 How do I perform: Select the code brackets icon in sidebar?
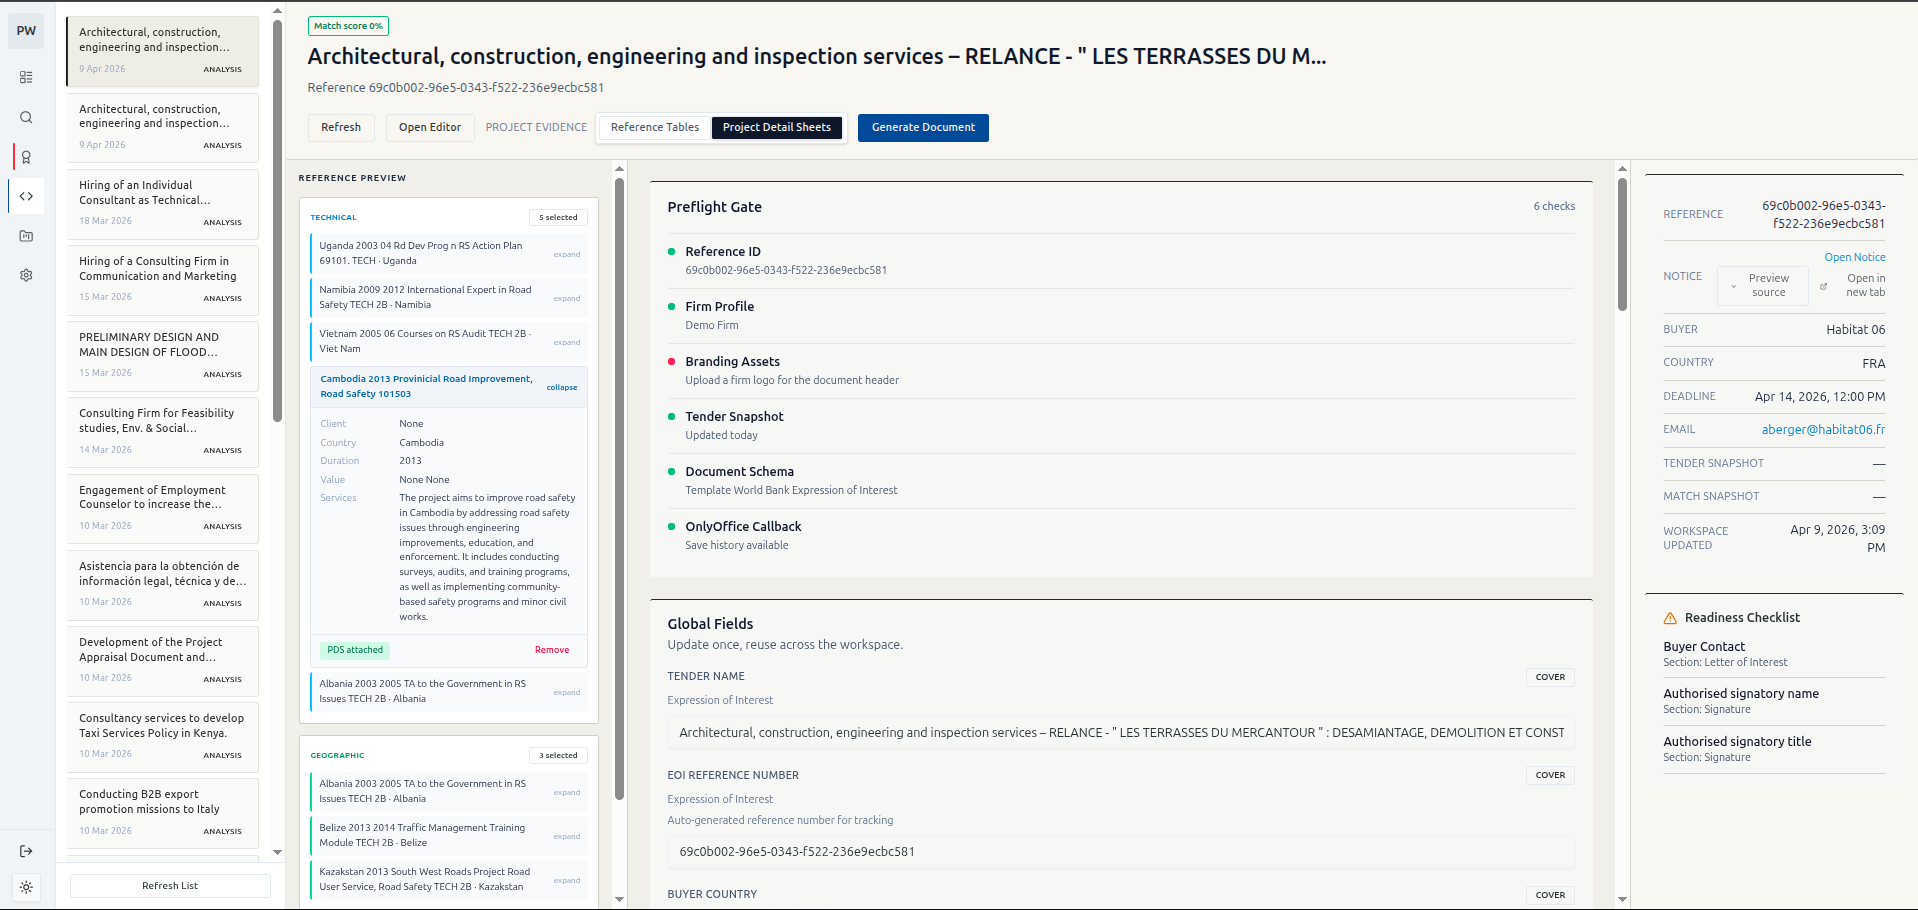26,196
